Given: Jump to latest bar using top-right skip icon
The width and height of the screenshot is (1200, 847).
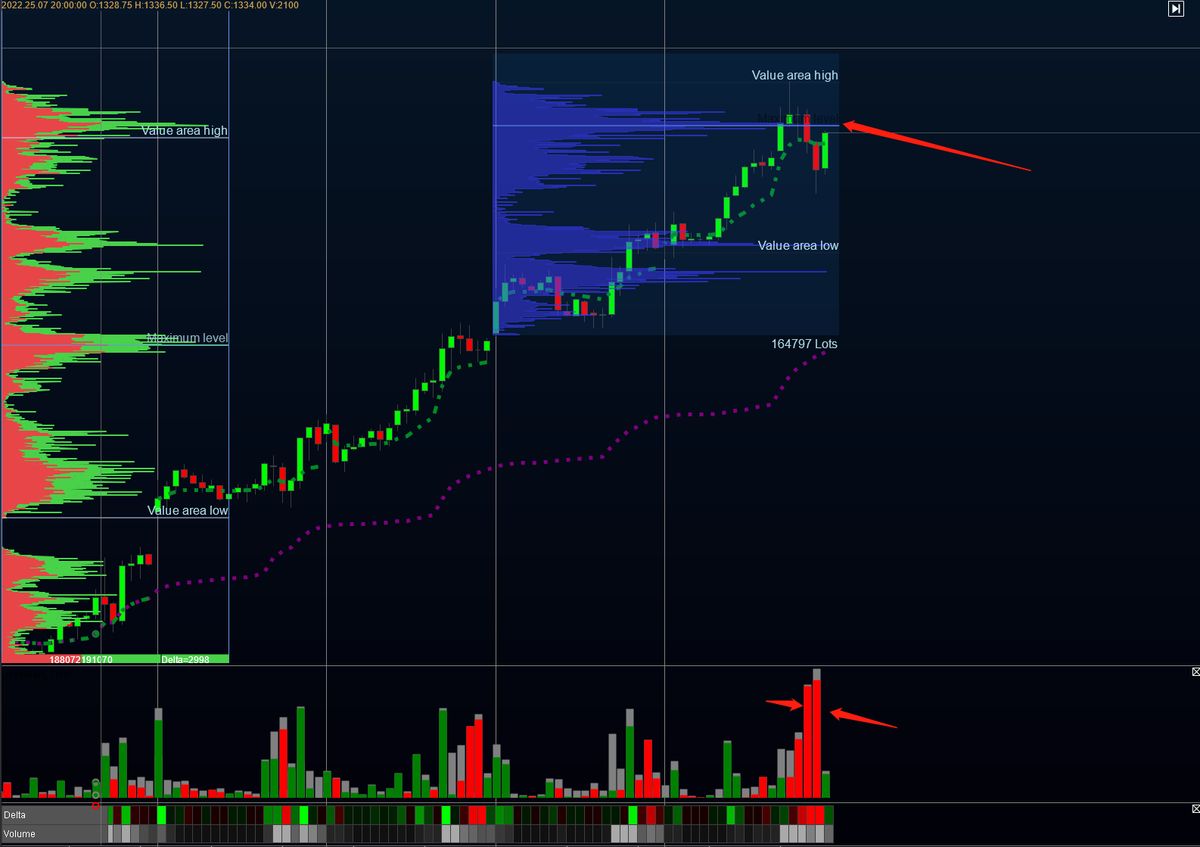Looking at the screenshot, I should (1176, 9).
